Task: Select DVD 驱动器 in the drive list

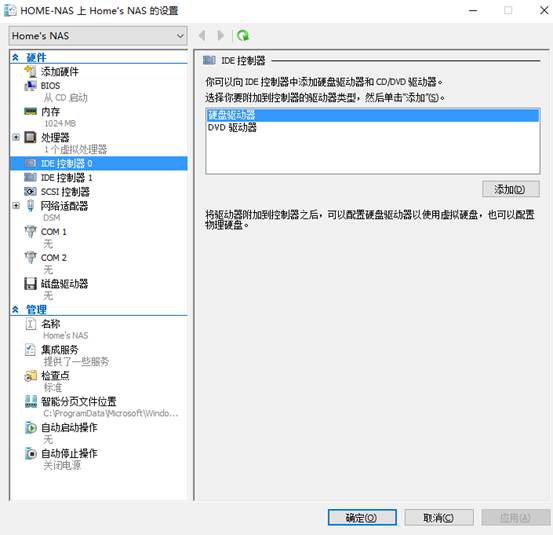Action: coord(232,127)
